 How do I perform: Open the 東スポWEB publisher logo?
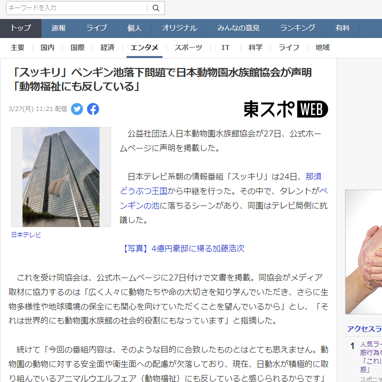(x=286, y=109)
